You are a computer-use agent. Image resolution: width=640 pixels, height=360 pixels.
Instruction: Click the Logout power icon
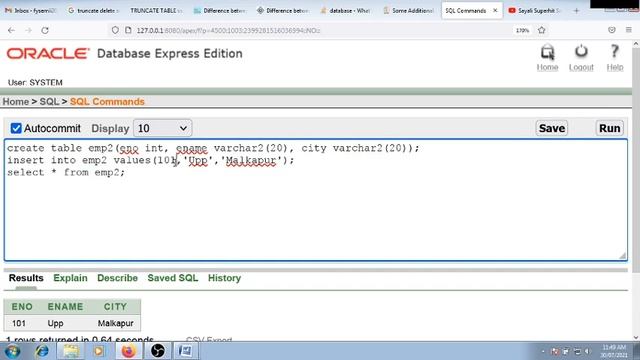point(581,52)
